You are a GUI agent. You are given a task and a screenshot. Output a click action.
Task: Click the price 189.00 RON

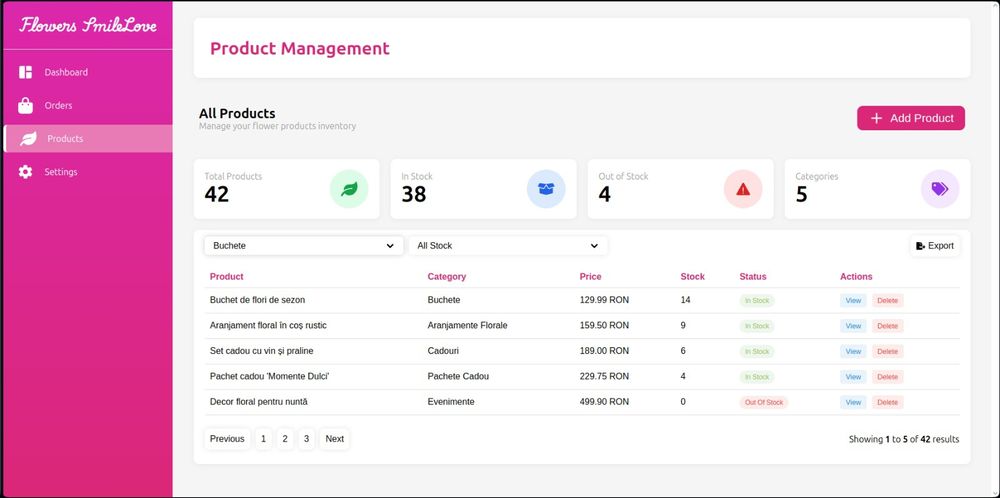point(604,351)
